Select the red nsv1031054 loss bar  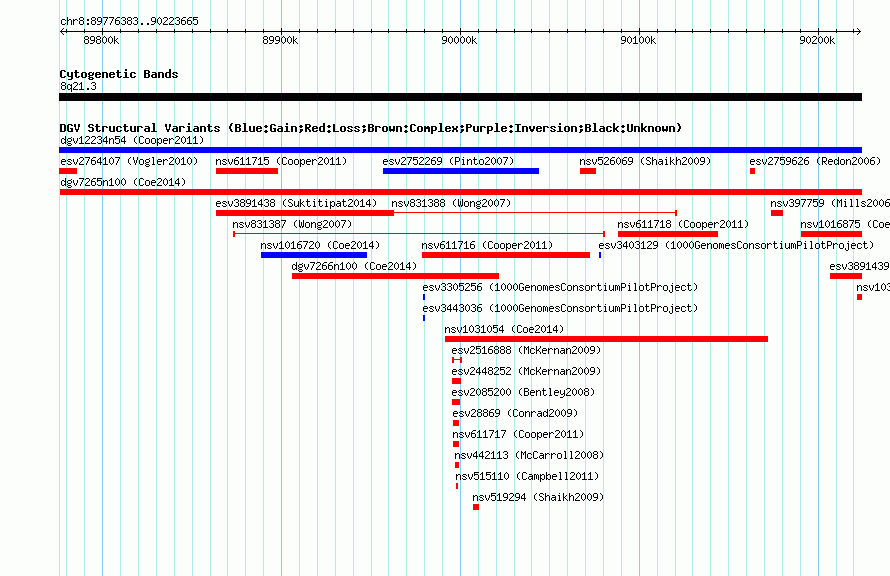(x=606, y=339)
